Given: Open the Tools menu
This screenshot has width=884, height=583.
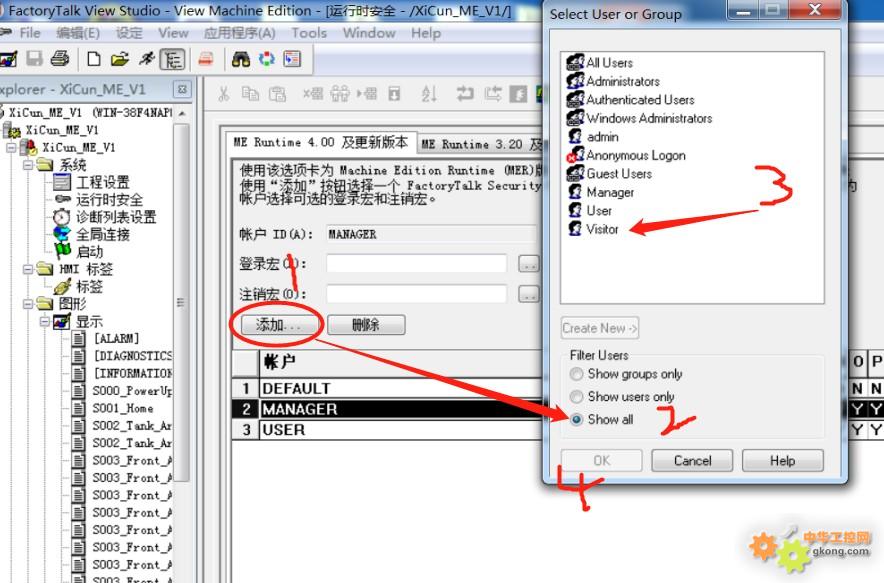Looking at the screenshot, I should pos(309,33).
